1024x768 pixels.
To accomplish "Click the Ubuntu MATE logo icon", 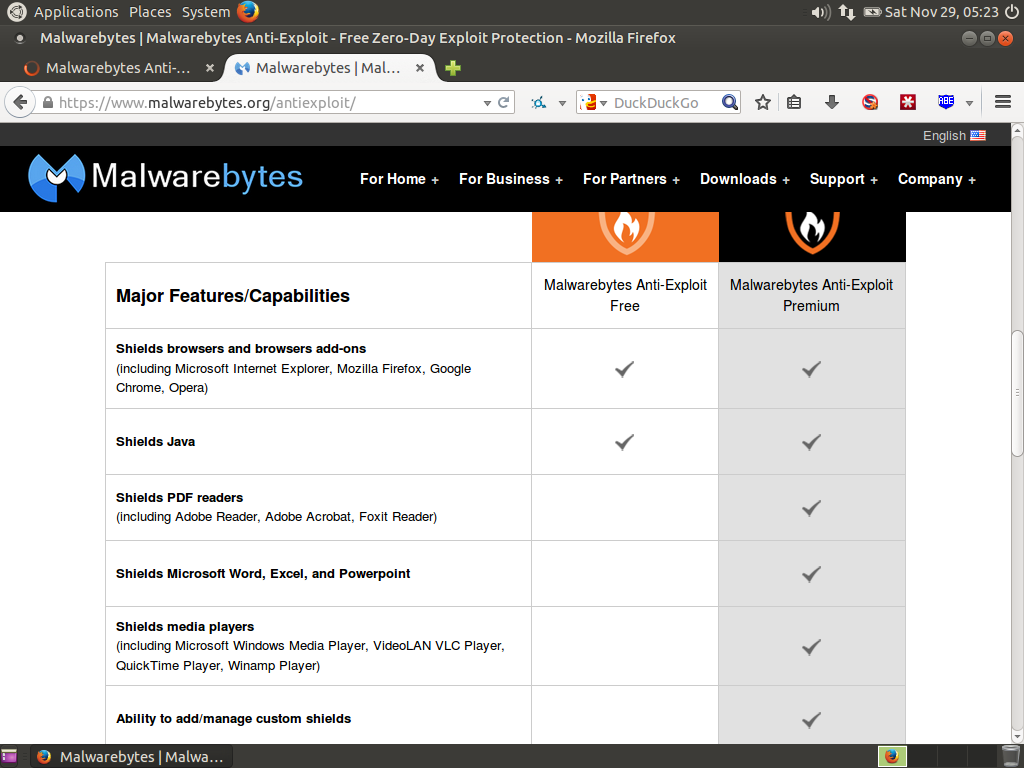I will [16, 12].
